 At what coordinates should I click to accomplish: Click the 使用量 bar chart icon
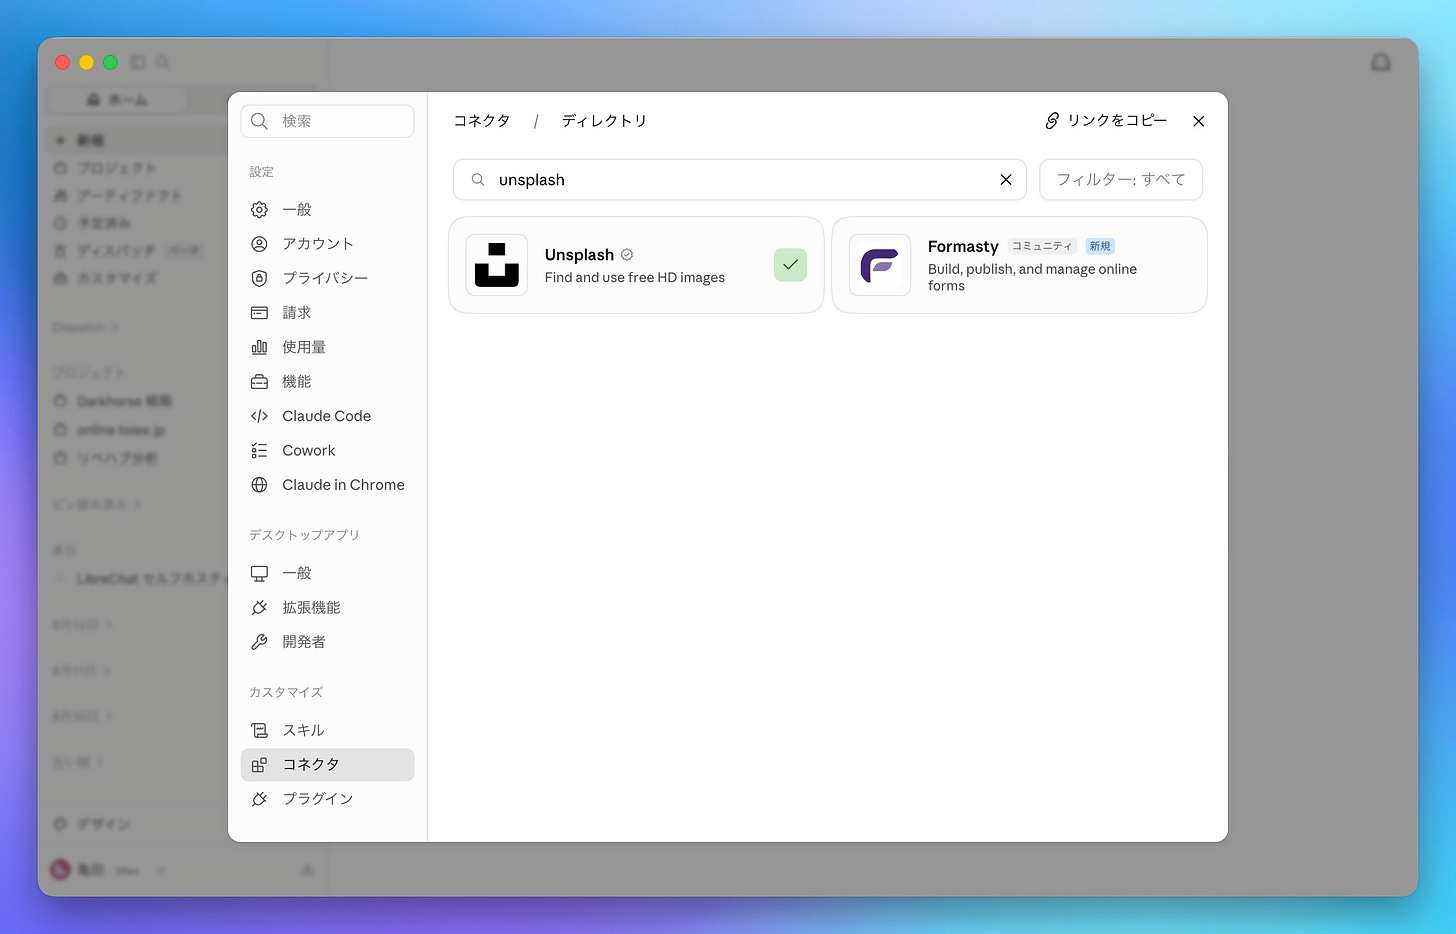259,347
